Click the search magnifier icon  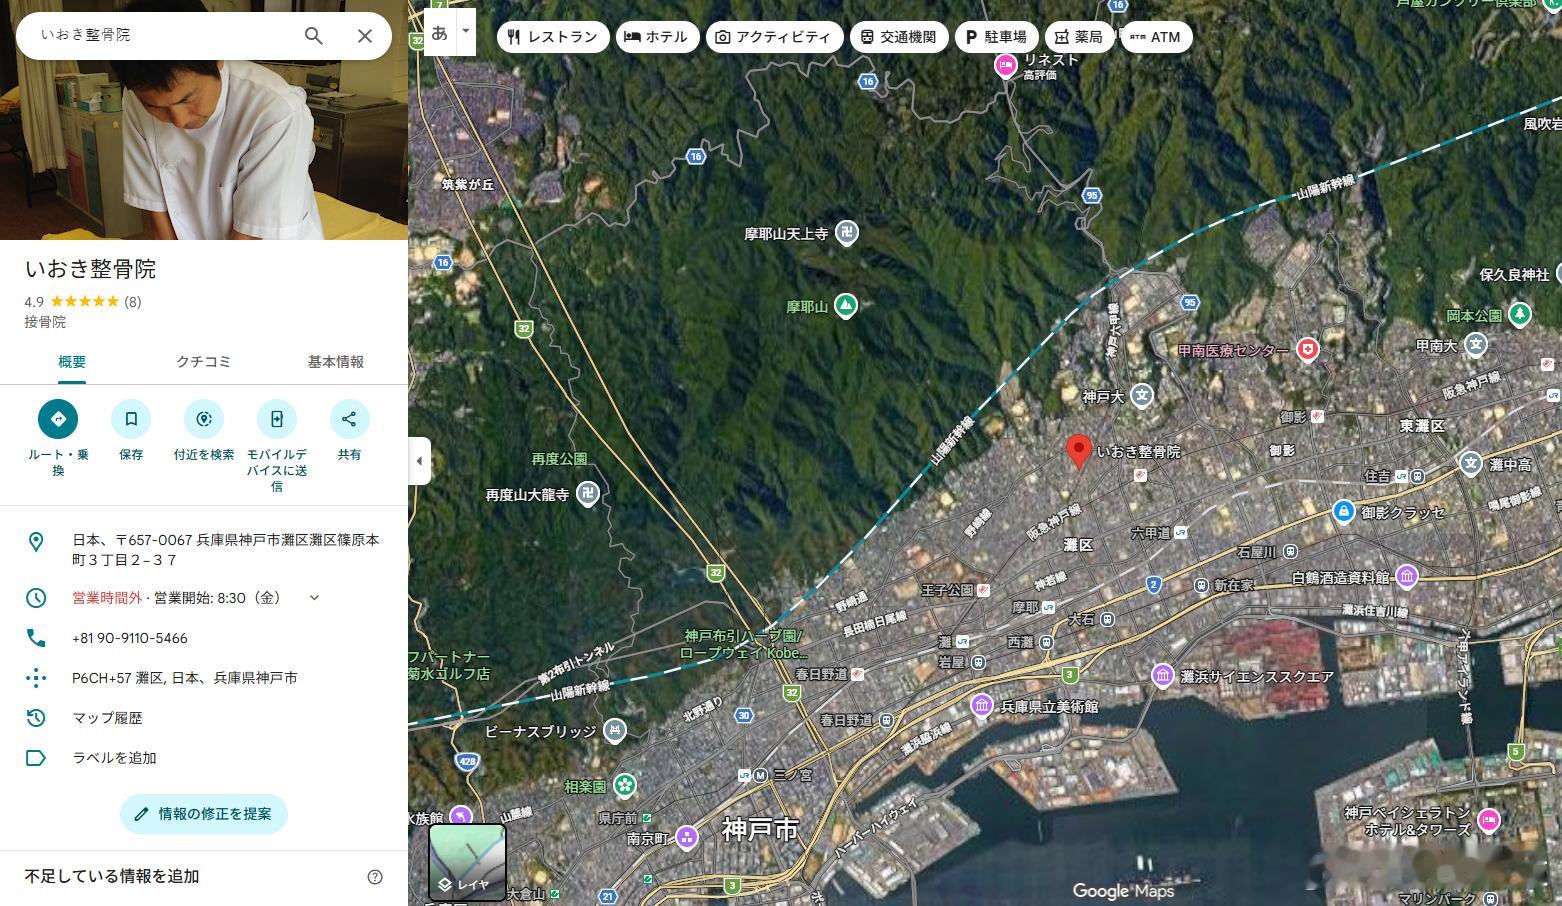[313, 36]
